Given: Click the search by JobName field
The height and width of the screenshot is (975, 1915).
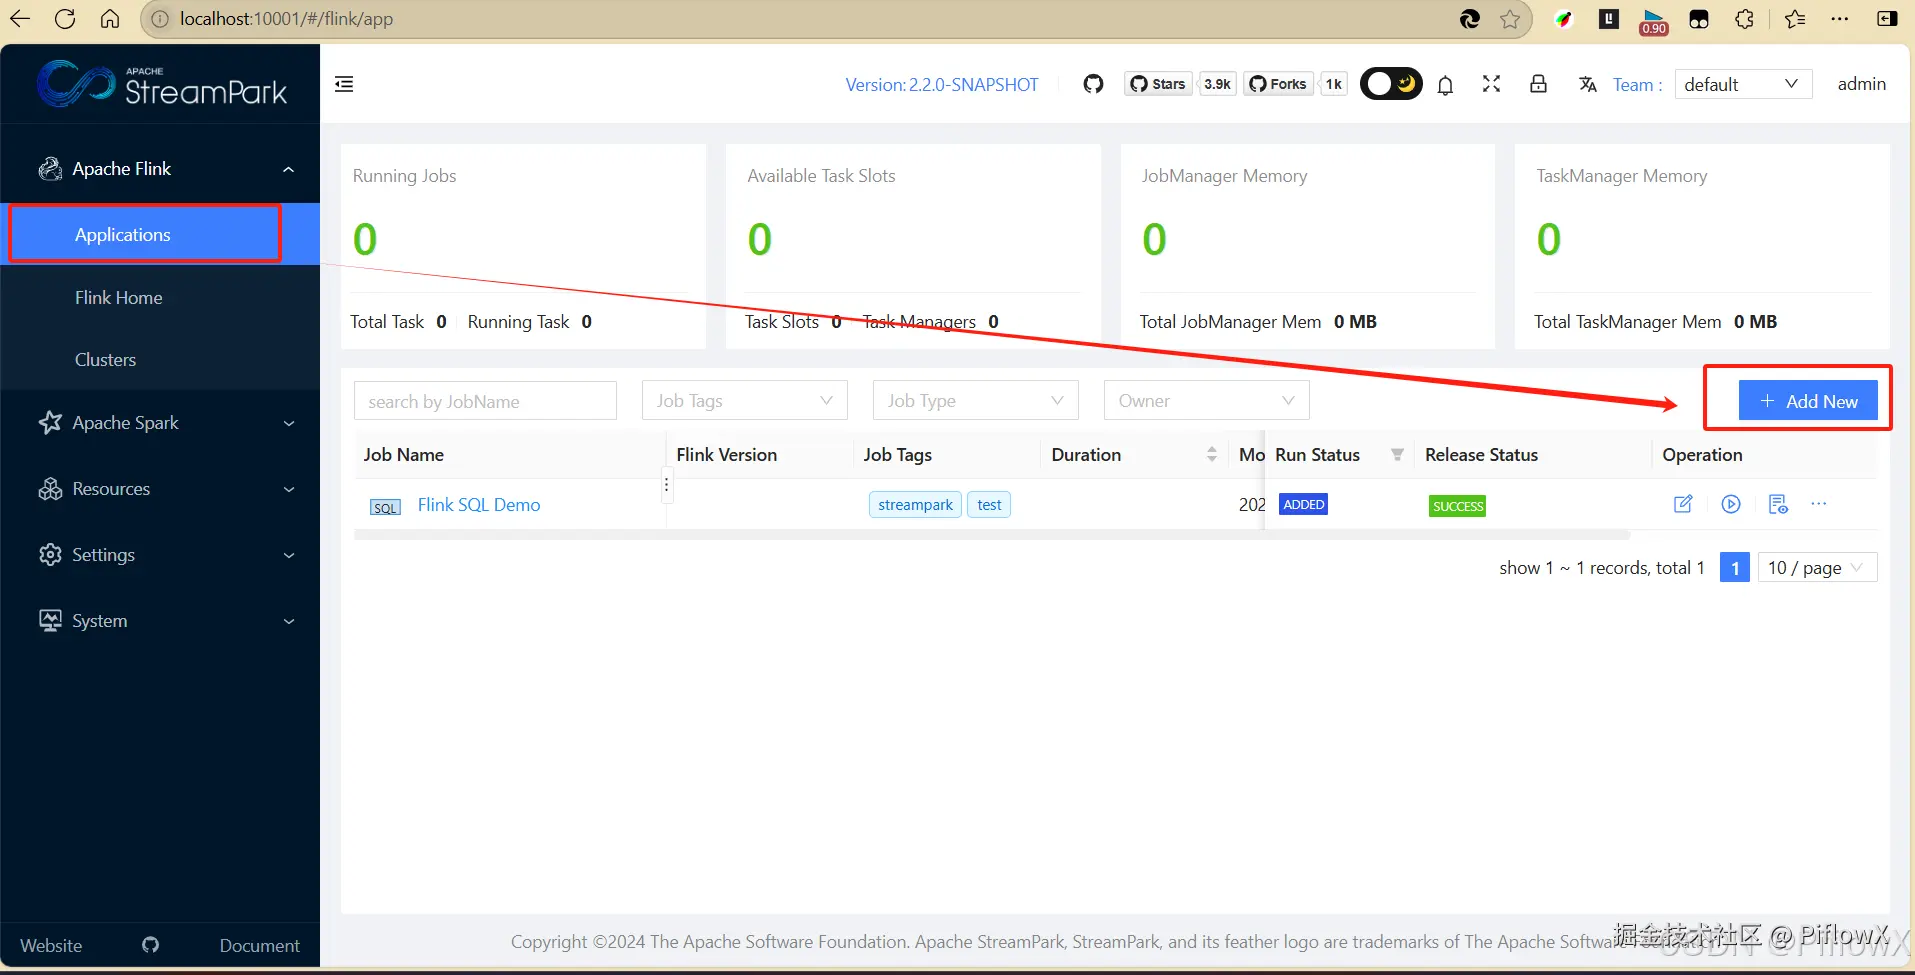Looking at the screenshot, I should (x=485, y=401).
